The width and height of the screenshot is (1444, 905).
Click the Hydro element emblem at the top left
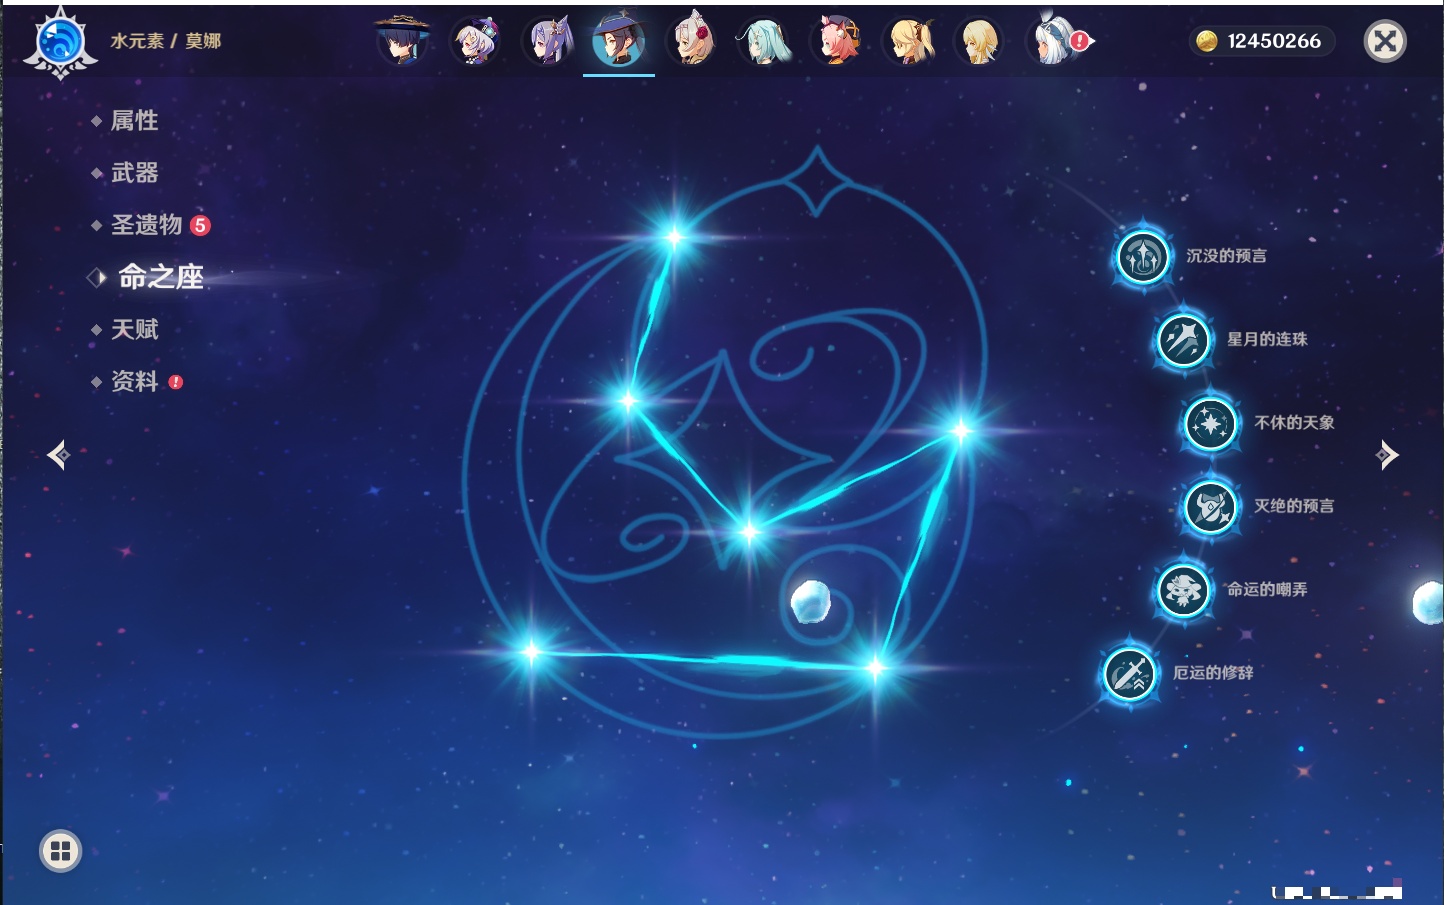point(60,43)
